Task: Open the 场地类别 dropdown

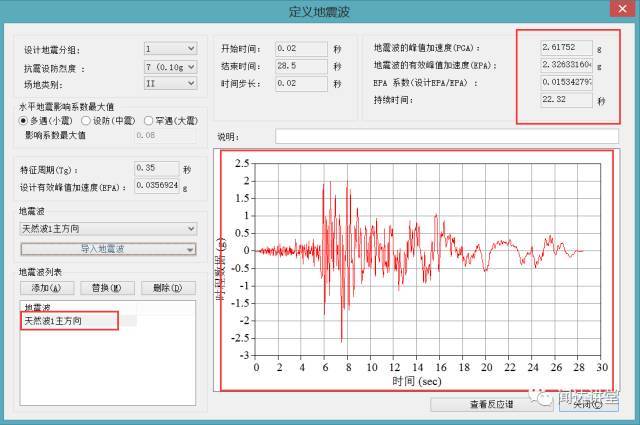Action: click(171, 84)
